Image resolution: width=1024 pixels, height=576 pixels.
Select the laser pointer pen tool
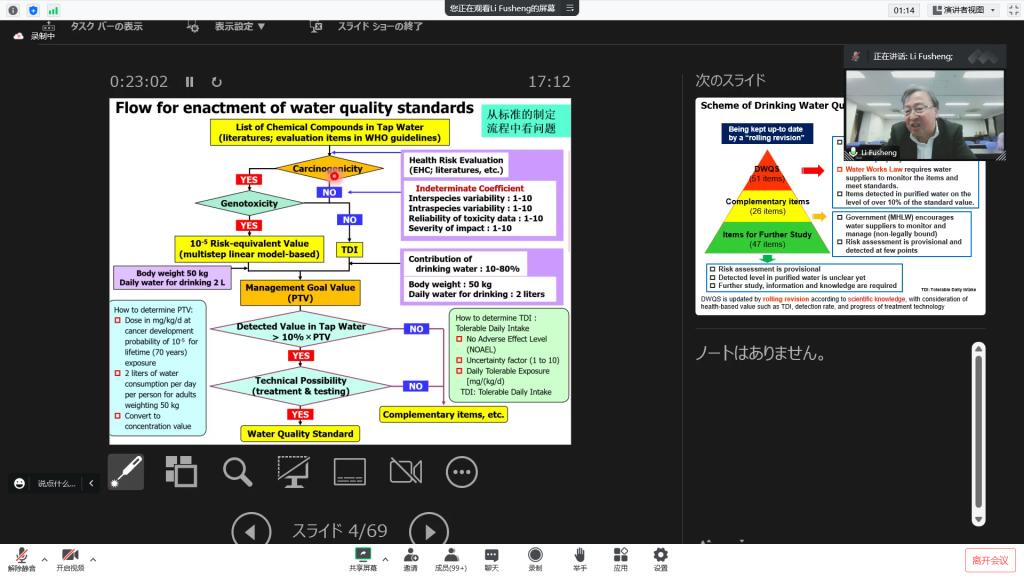[x=126, y=471]
